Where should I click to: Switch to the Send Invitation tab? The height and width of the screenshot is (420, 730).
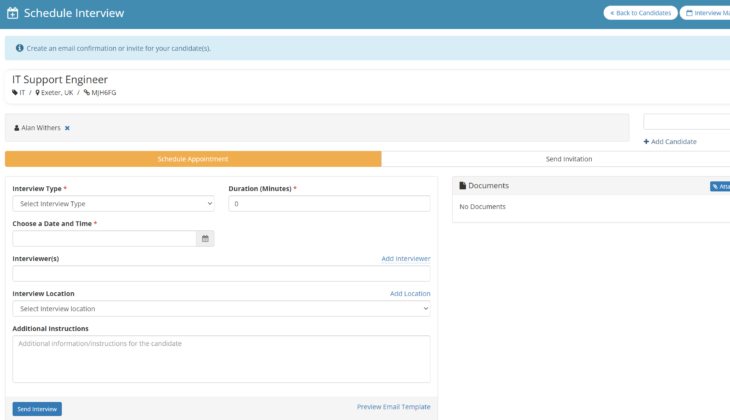568,159
